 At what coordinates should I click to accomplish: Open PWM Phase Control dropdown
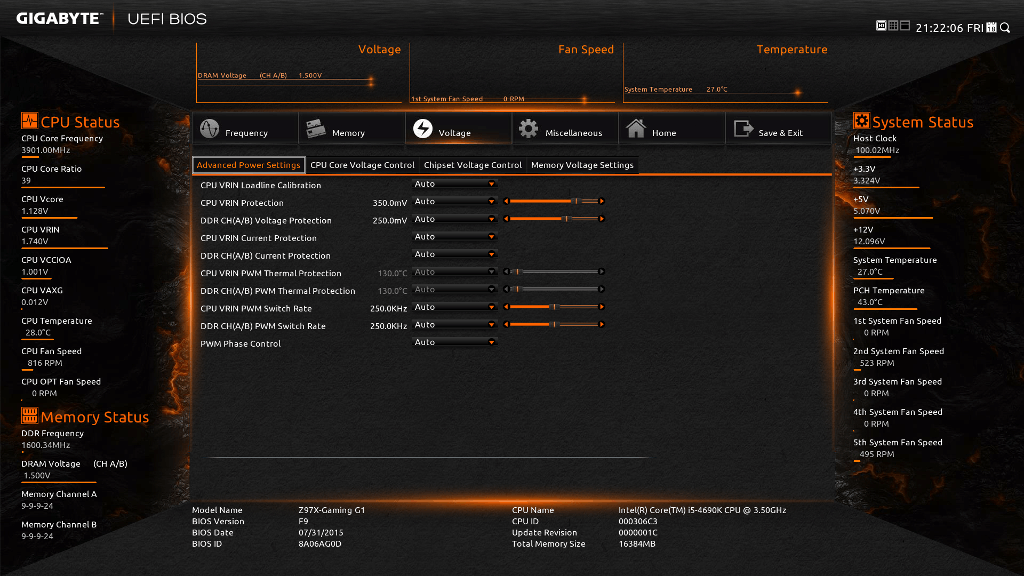455,342
